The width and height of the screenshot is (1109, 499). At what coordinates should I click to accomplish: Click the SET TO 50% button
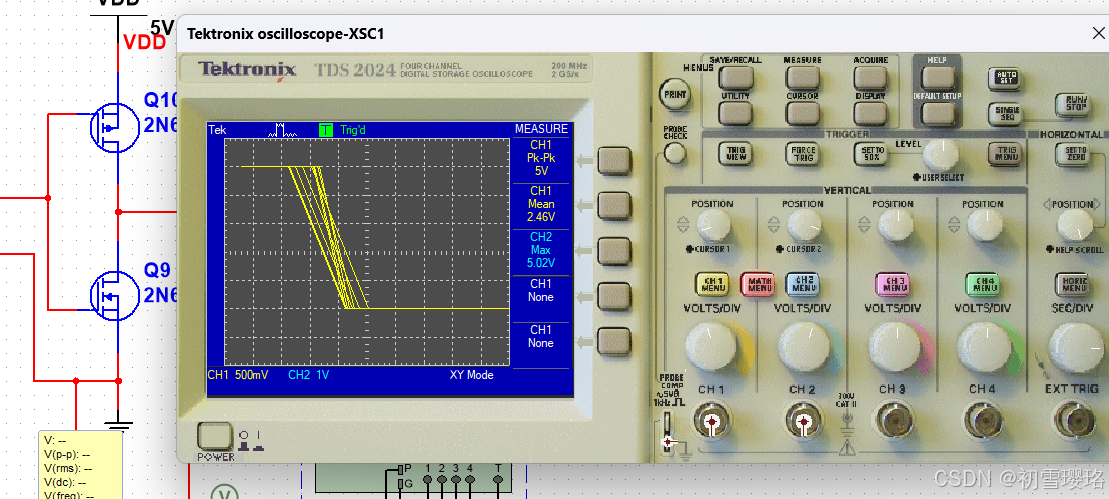point(870,153)
